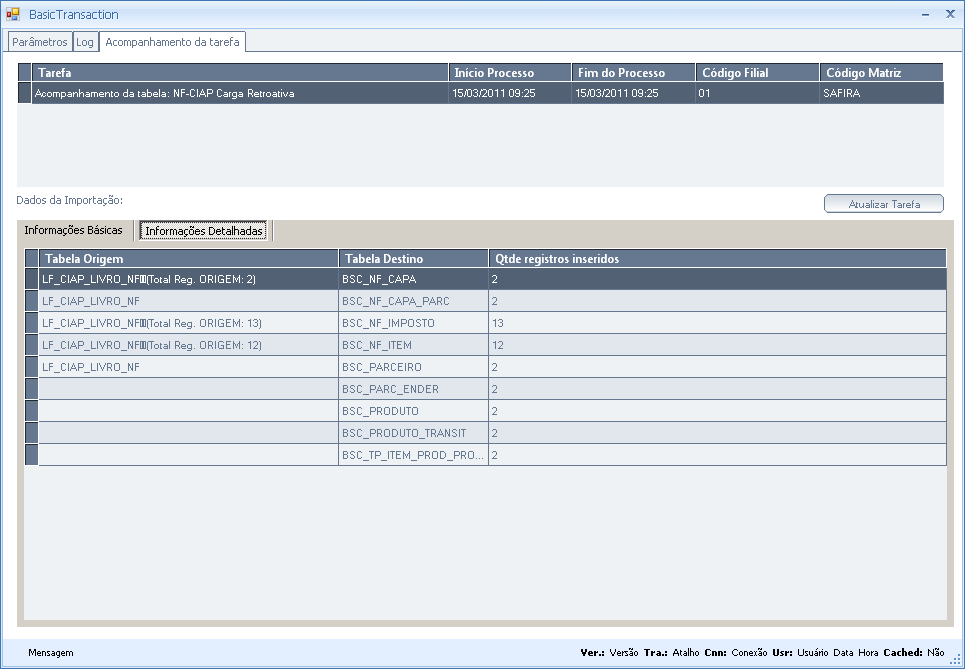Click the row selector beside BSC_PARCEIRO
The width and height of the screenshot is (965, 669).
(x=31, y=367)
